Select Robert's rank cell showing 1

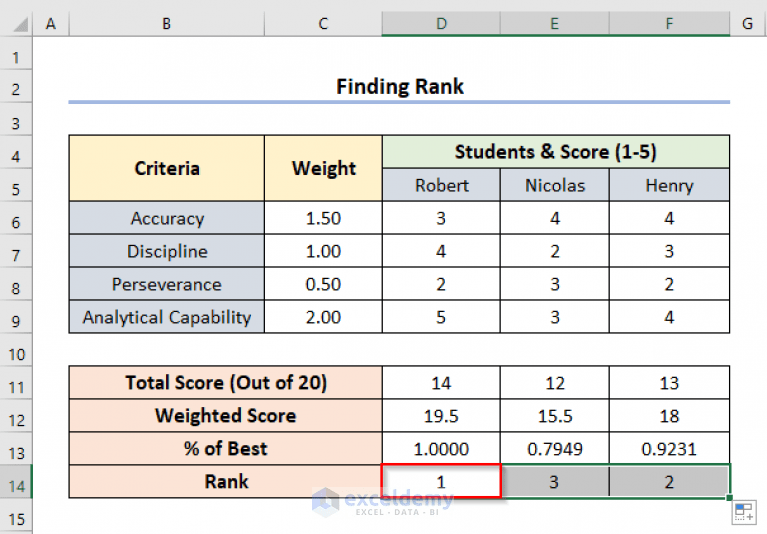tap(441, 482)
